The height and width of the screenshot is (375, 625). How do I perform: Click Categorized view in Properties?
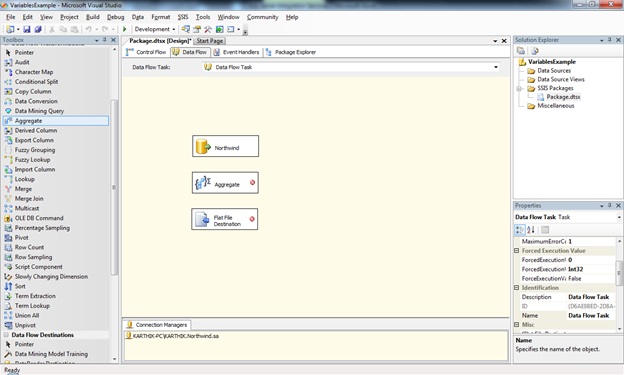click(x=520, y=230)
